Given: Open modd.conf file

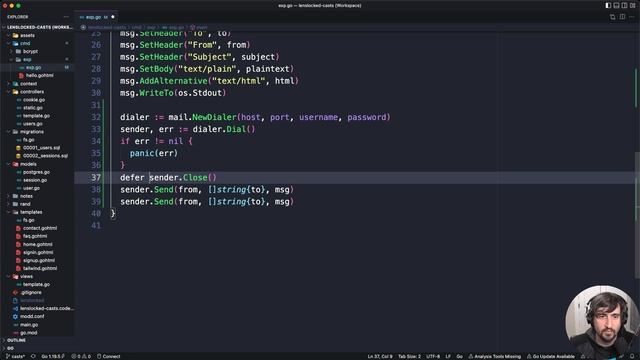Looking at the screenshot, I should tap(31, 316).
